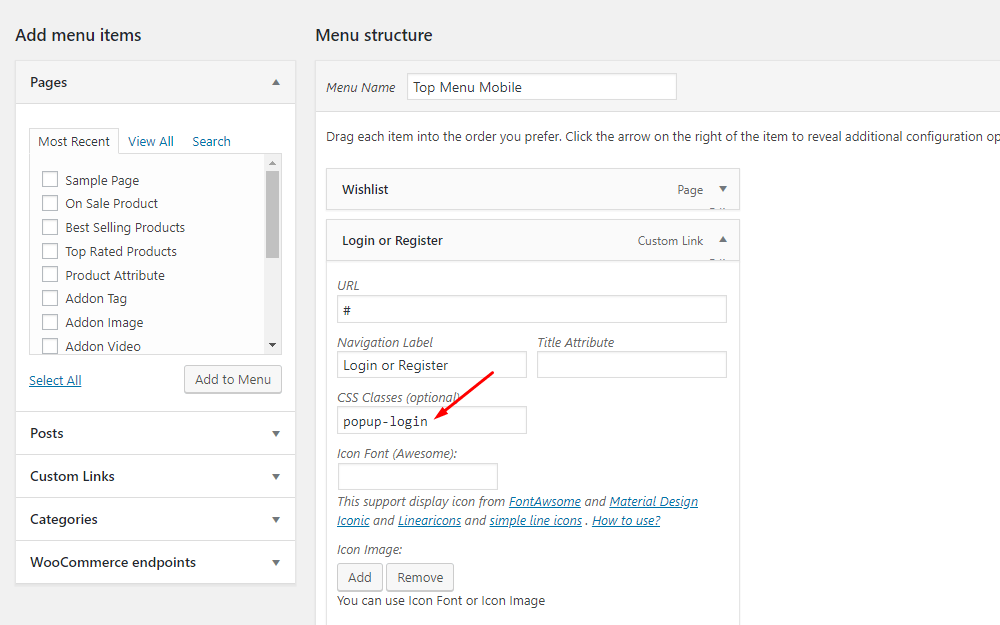This screenshot has width=1000, height=625.
Task: Open the Material Design Iconic link
Action: point(654,502)
